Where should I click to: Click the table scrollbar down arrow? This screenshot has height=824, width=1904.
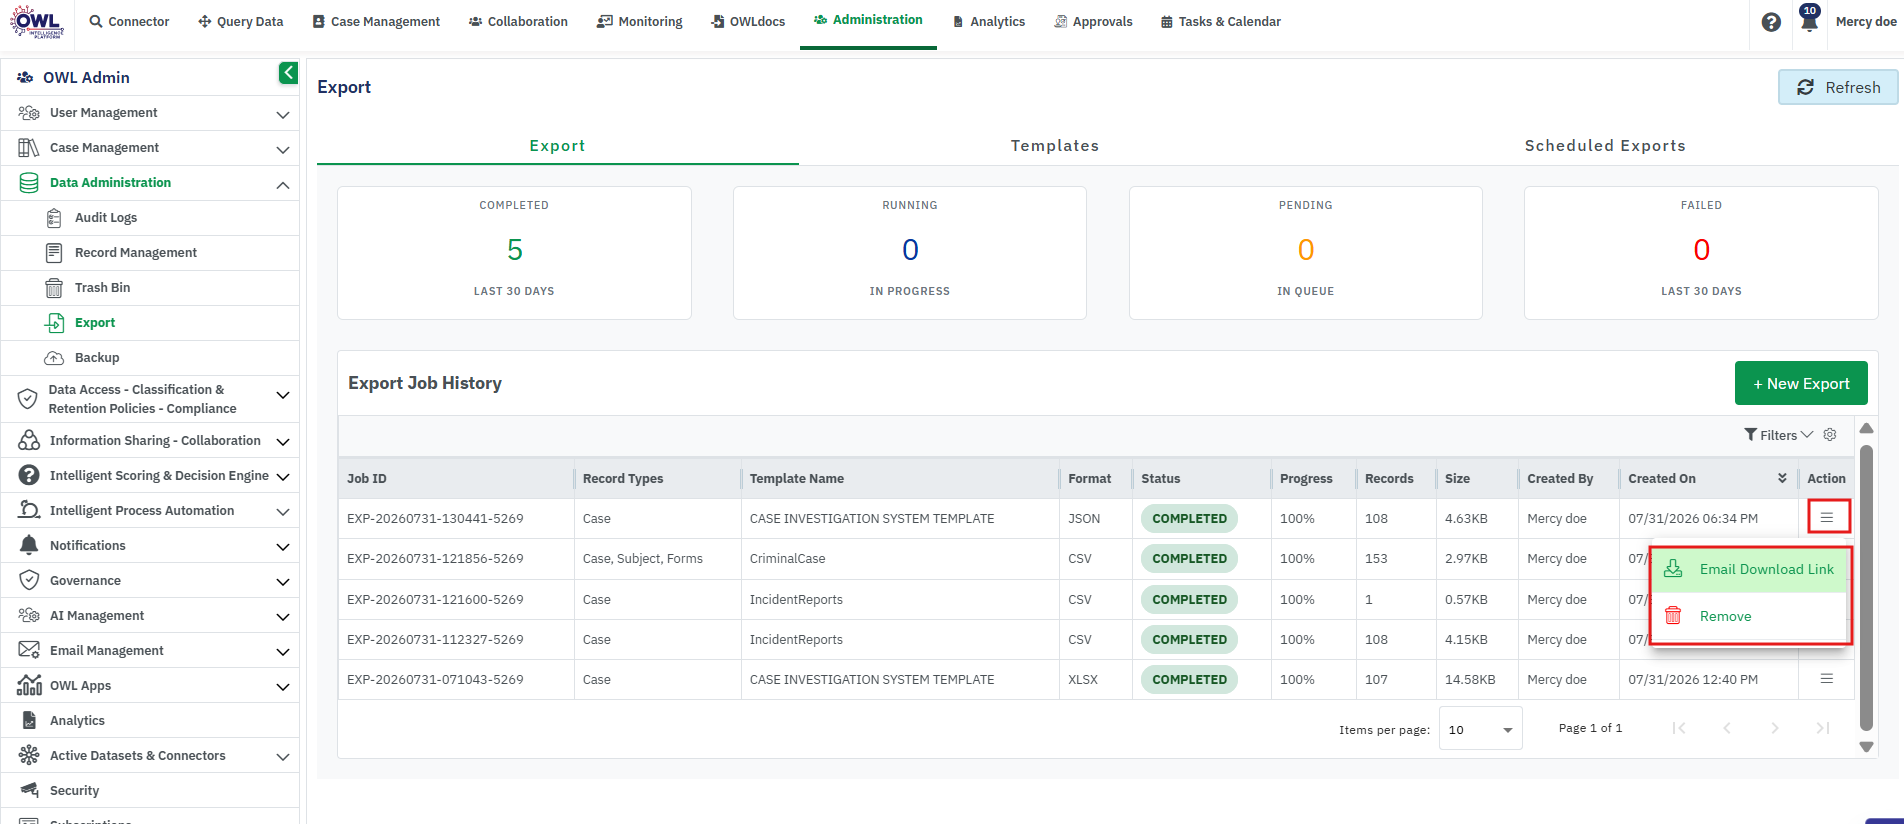pos(1866,746)
